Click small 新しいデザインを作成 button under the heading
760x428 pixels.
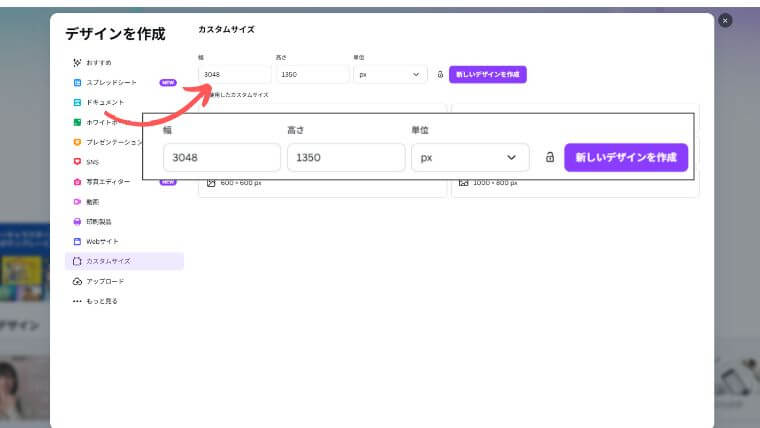tap(488, 75)
